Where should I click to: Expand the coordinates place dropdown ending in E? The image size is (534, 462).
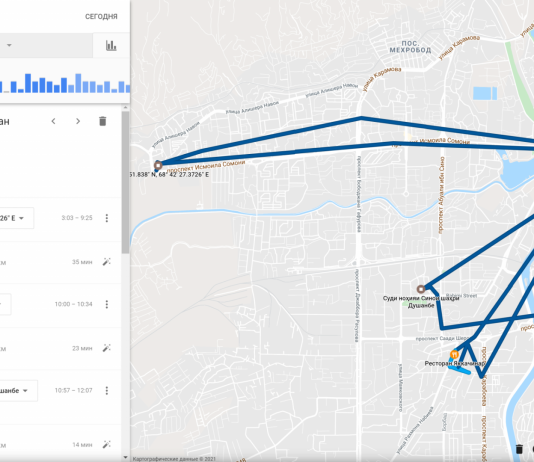(x=21, y=218)
